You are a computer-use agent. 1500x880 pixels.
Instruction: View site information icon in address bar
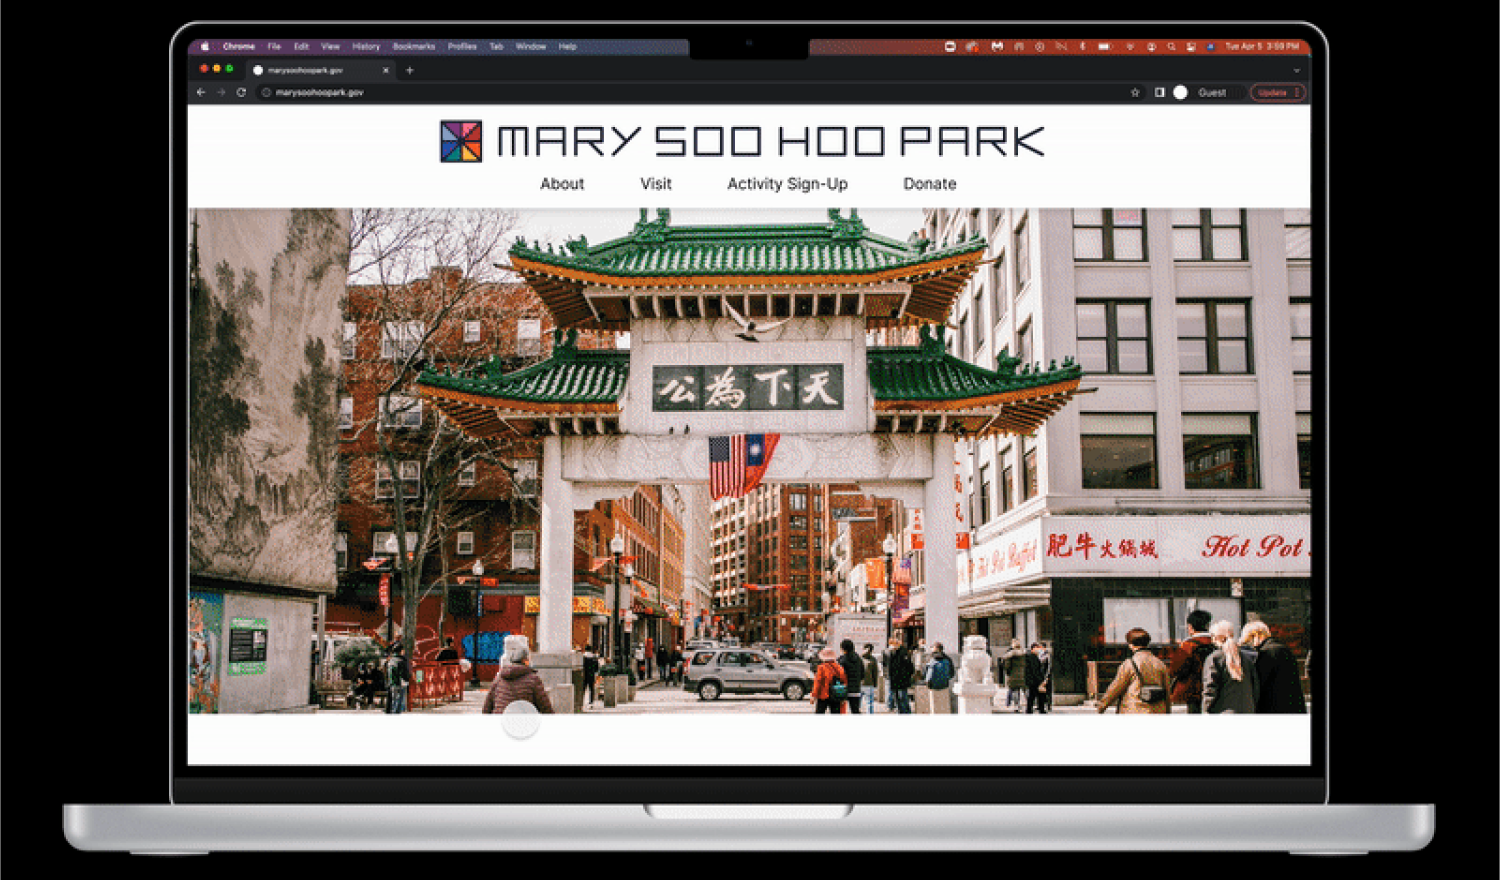[x=266, y=92]
